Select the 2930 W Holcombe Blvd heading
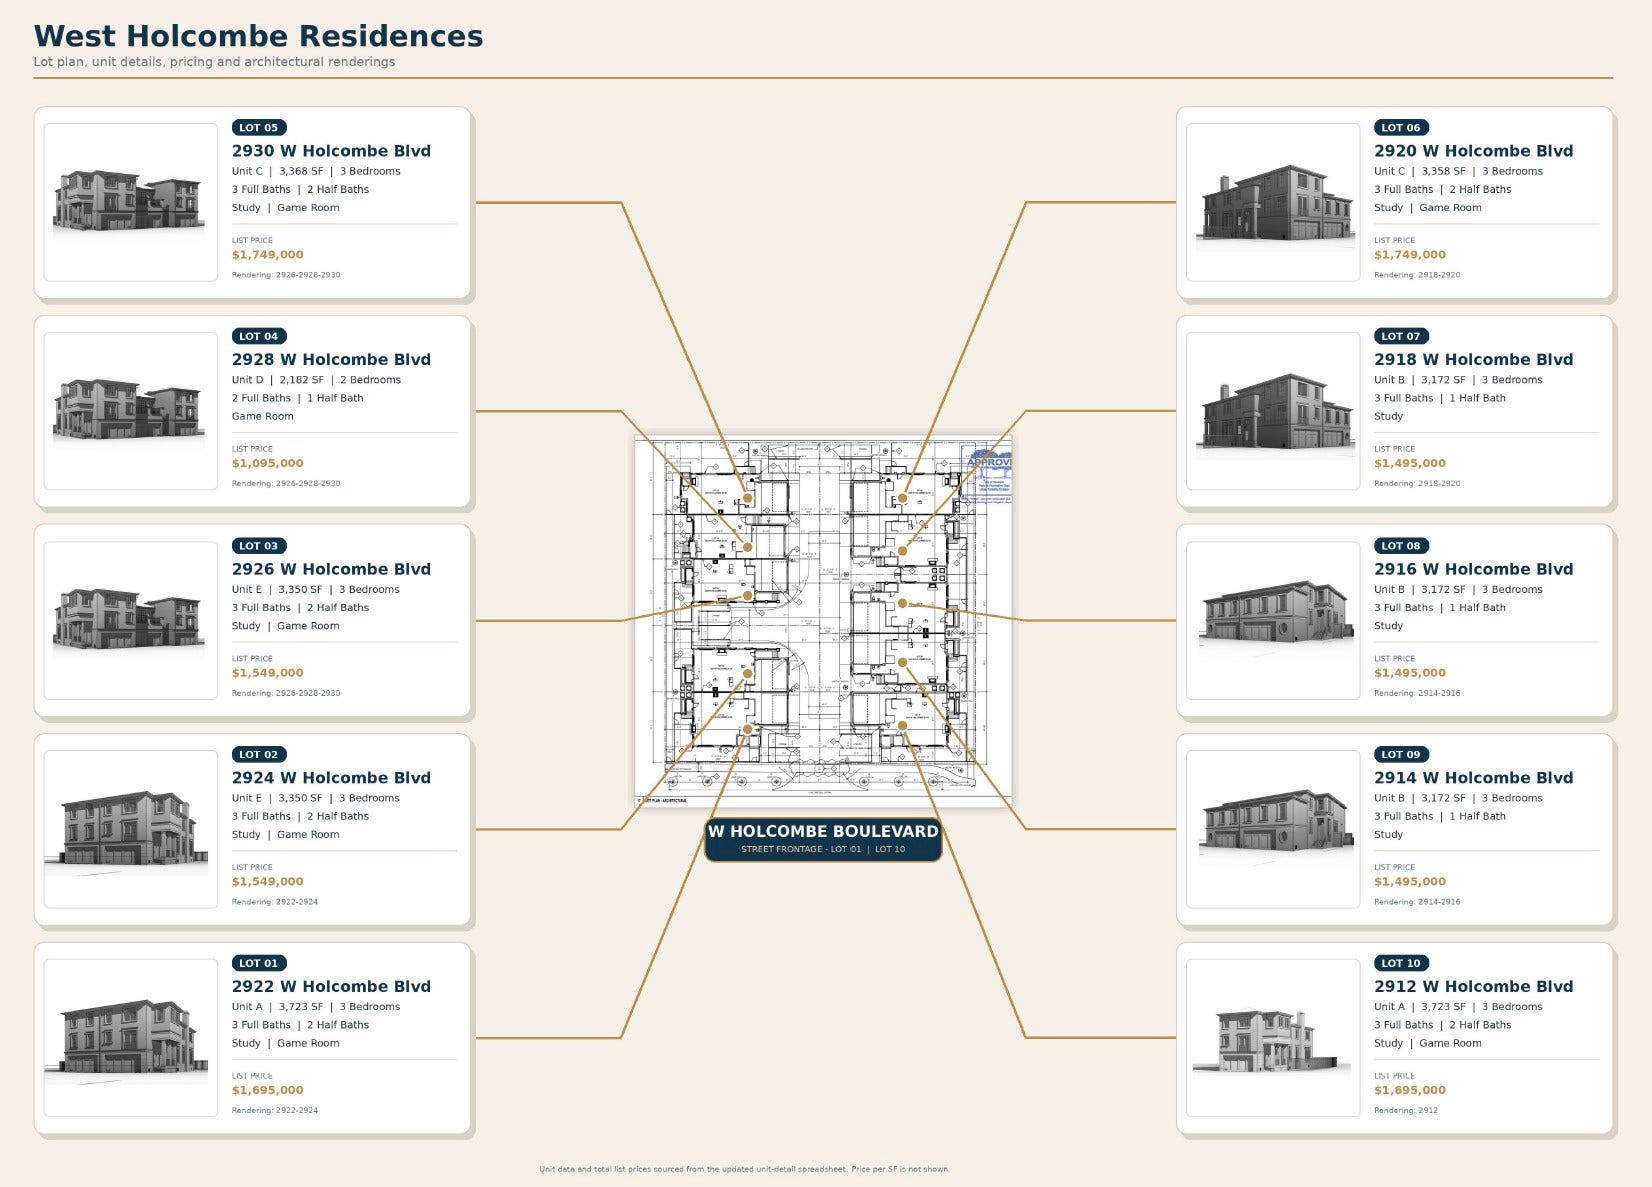This screenshot has width=1652, height=1187. (331, 151)
